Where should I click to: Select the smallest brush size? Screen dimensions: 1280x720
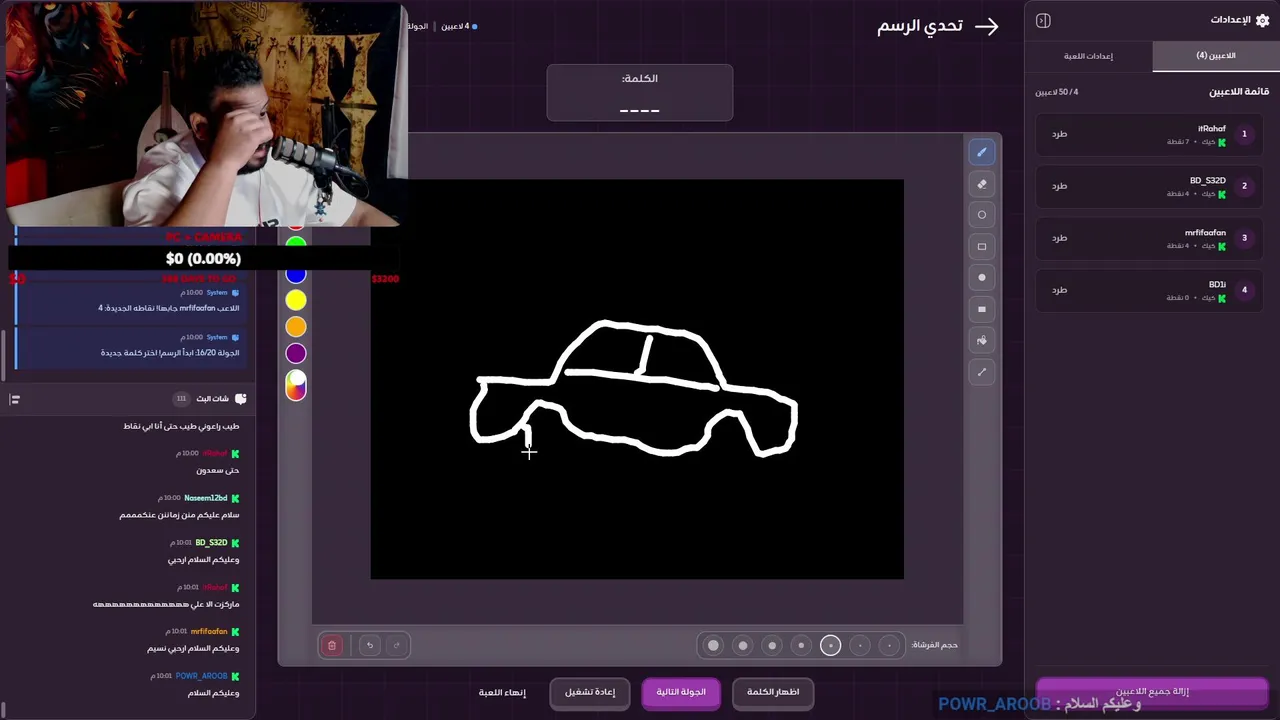[x=889, y=645]
